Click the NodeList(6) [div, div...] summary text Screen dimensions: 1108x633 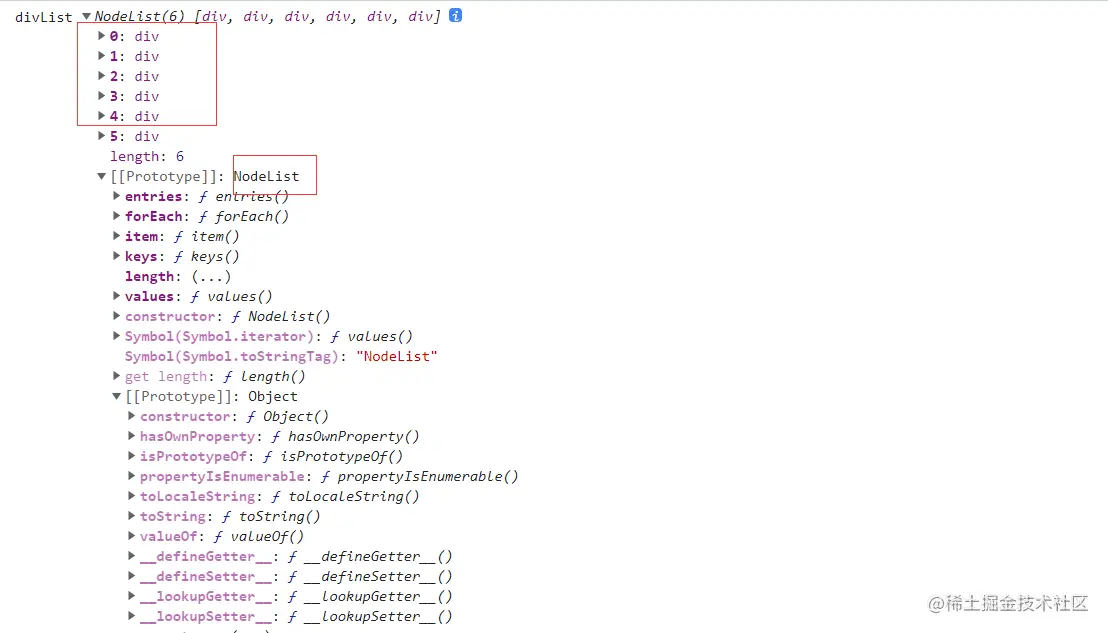point(267,16)
